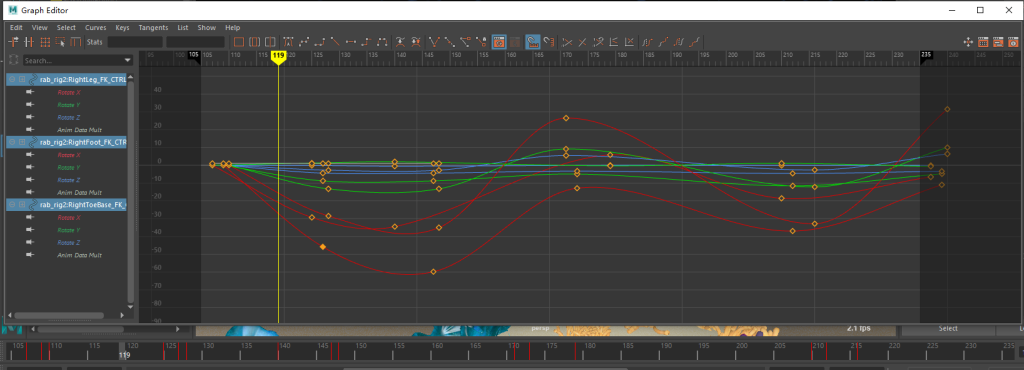Viewport: 1024px width, 370px height.
Task: Open the Curves menu
Action: [x=95, y=27]
